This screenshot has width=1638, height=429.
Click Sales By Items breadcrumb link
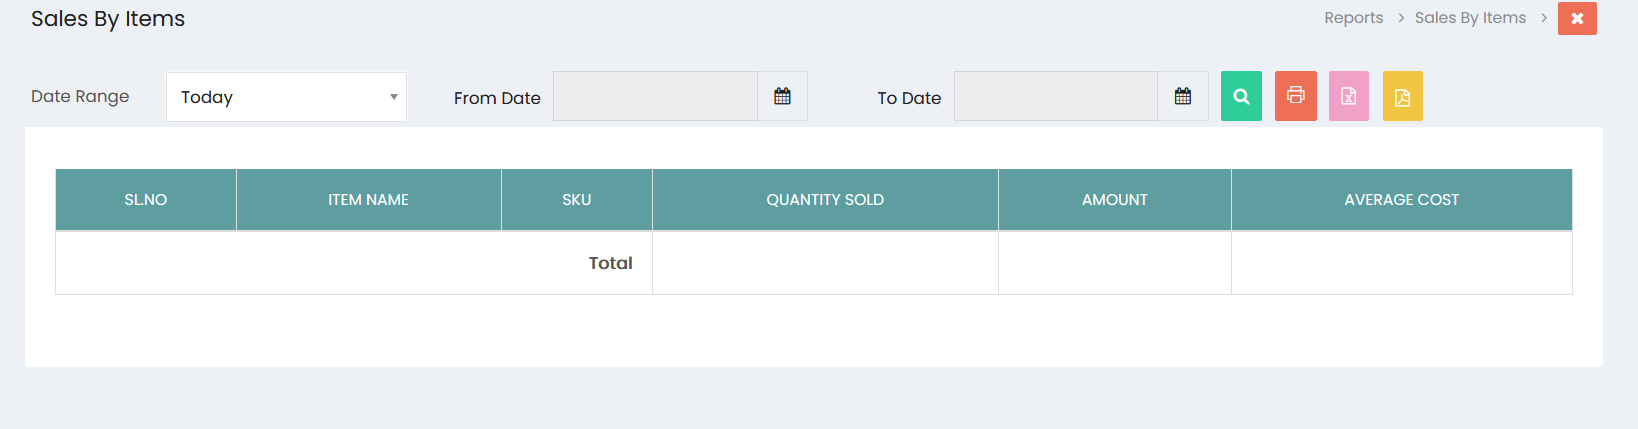pos(1470,18)
